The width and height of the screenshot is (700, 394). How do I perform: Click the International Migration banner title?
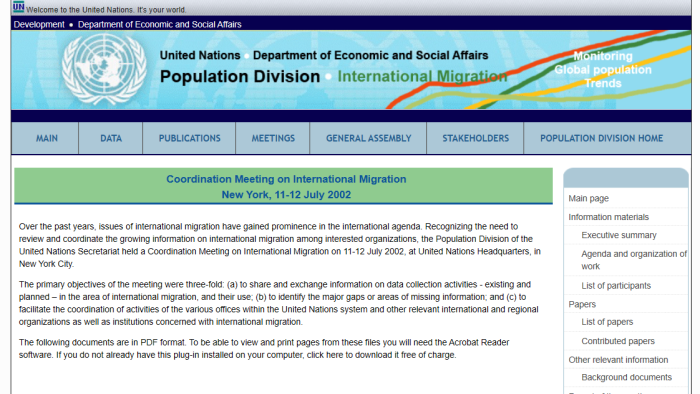[x=422, y=76]
